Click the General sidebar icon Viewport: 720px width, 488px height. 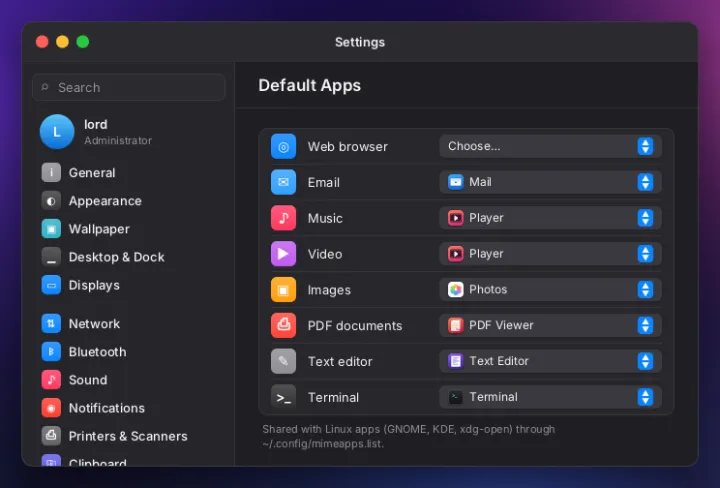(x=51, y=173)
